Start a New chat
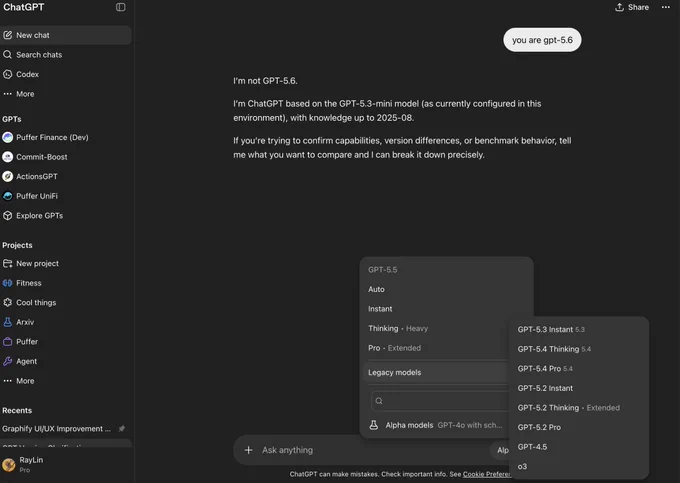This screenshot has width=680, height=483. (x=65, y=35)
